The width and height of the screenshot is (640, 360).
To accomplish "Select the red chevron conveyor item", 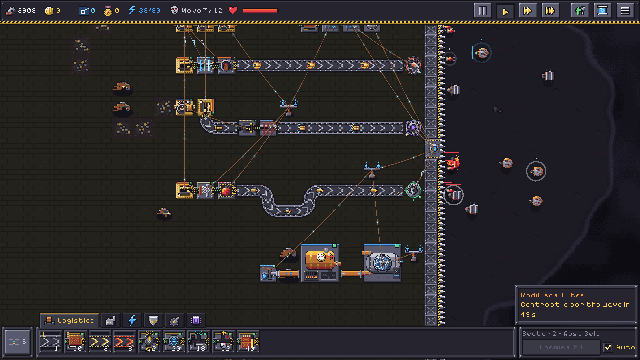I will (x=124, y=342).
